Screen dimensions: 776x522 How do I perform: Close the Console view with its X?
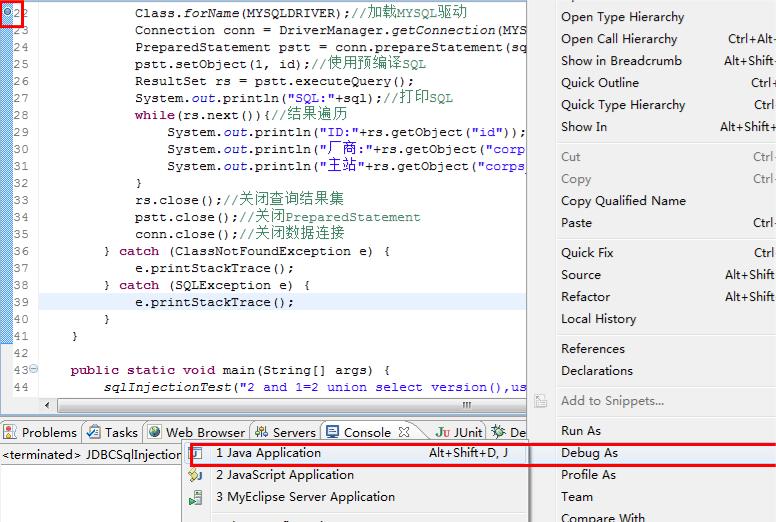coord(404,432)
